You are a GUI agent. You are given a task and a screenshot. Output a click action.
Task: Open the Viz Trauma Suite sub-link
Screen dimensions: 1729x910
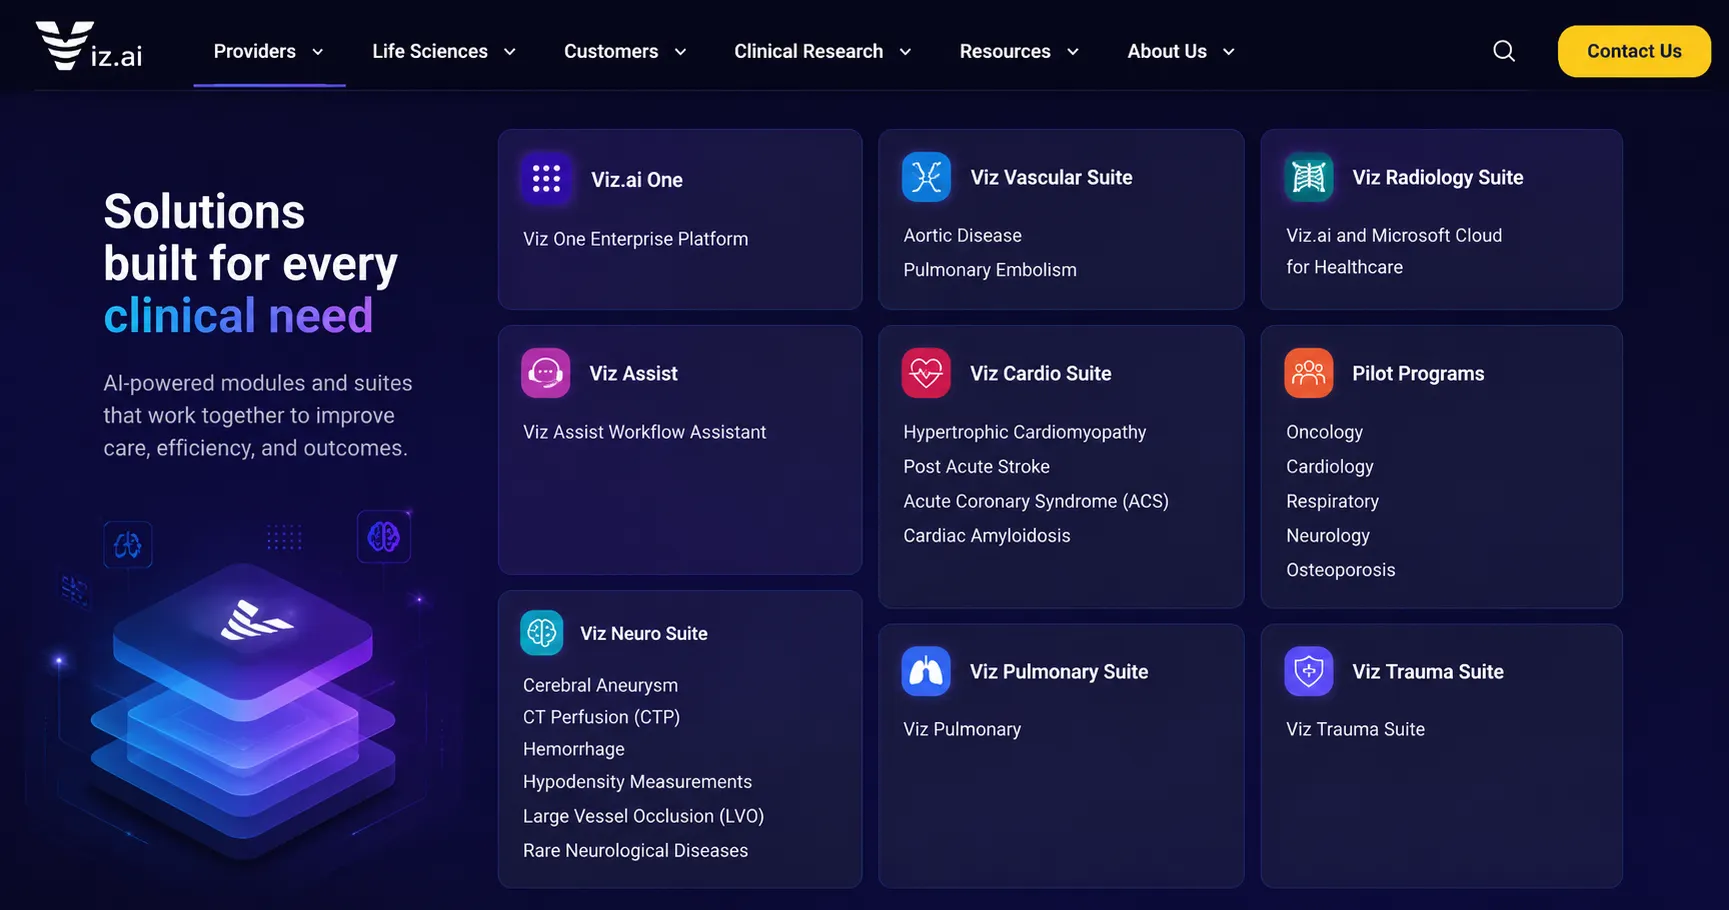click(1355, 729)
